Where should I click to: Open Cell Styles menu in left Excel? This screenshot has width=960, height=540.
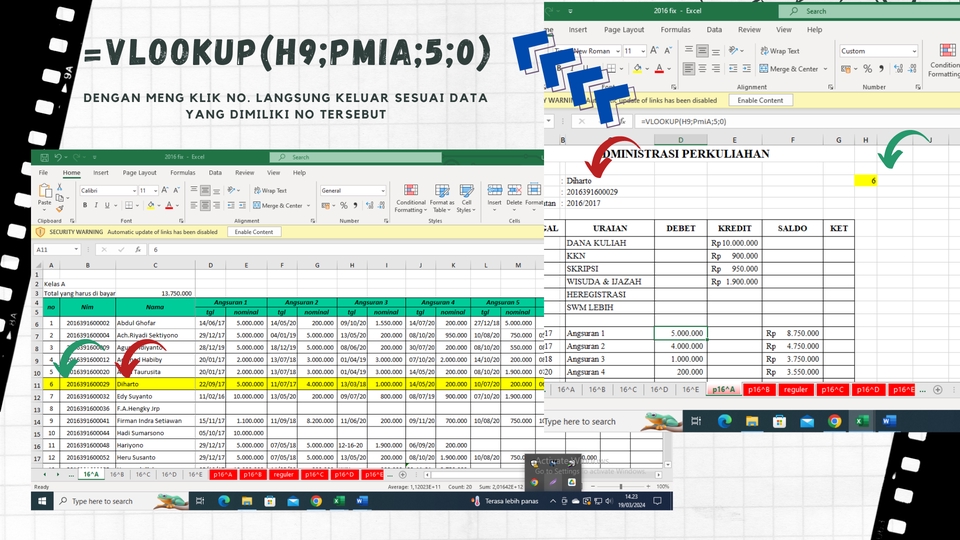[x=467, y=198]
